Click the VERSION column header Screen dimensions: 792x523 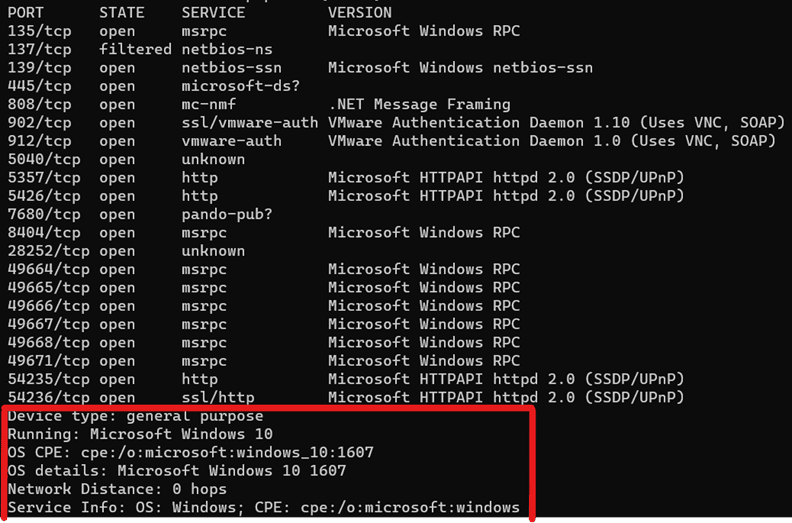click(360, 13)
